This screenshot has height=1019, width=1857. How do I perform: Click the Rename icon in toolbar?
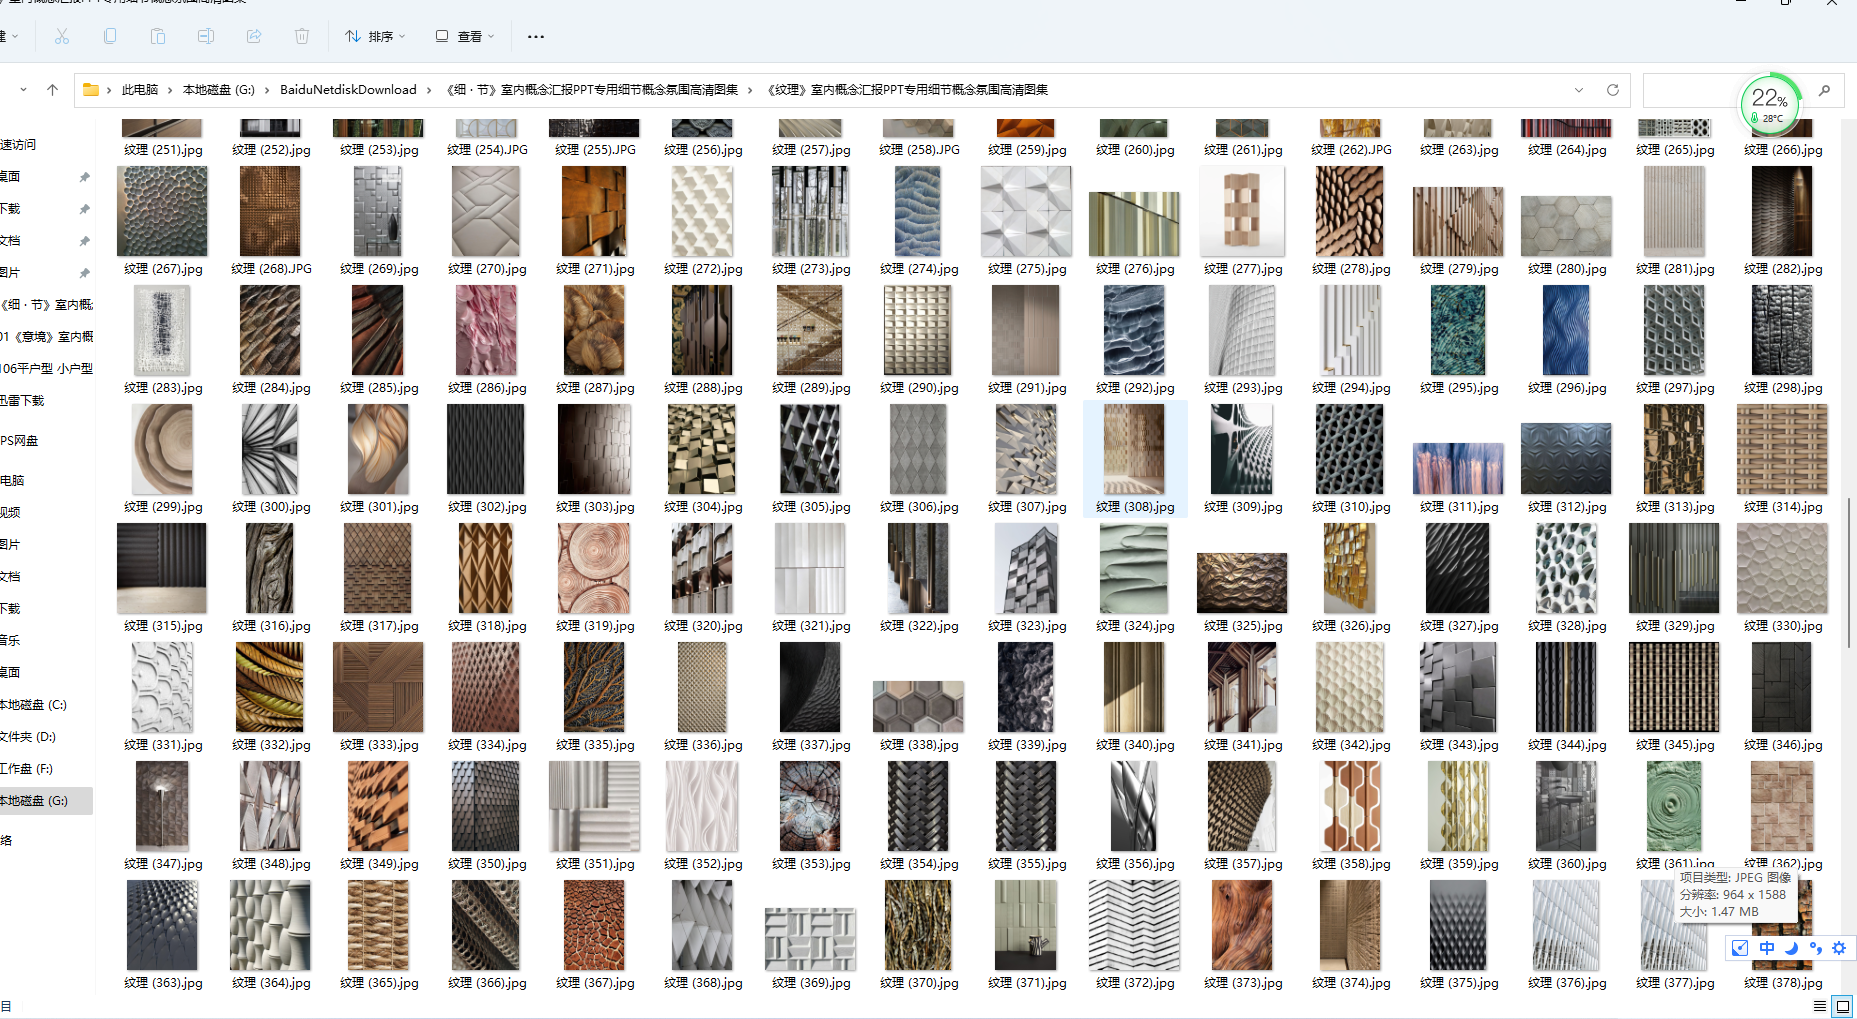[x=206, y=36]
